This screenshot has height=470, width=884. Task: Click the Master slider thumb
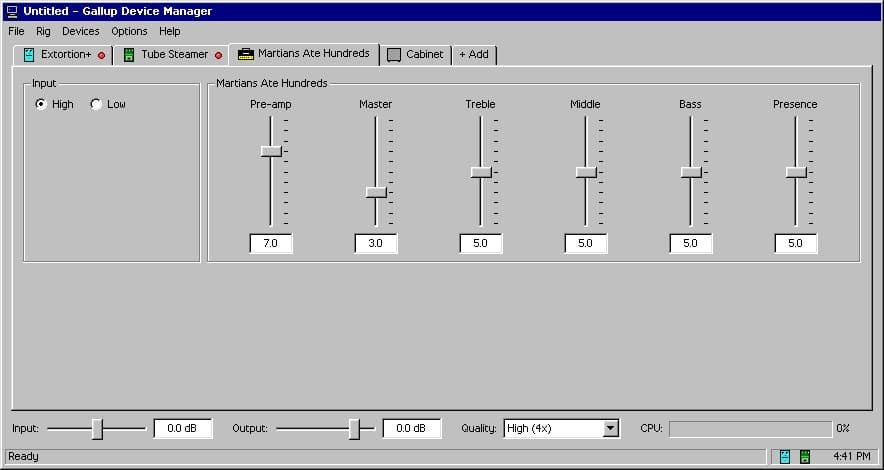click(376, 192)
